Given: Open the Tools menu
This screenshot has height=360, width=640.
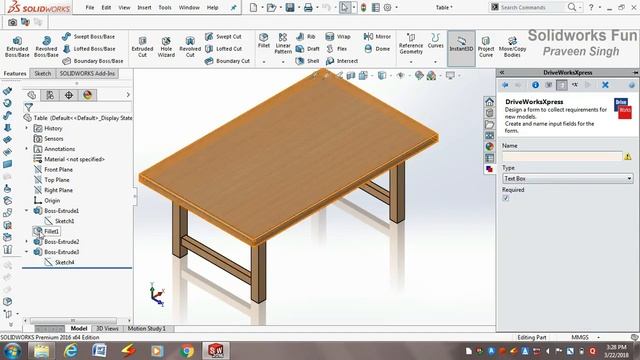Looking at the screenshot, I should [x=165, y=7].
